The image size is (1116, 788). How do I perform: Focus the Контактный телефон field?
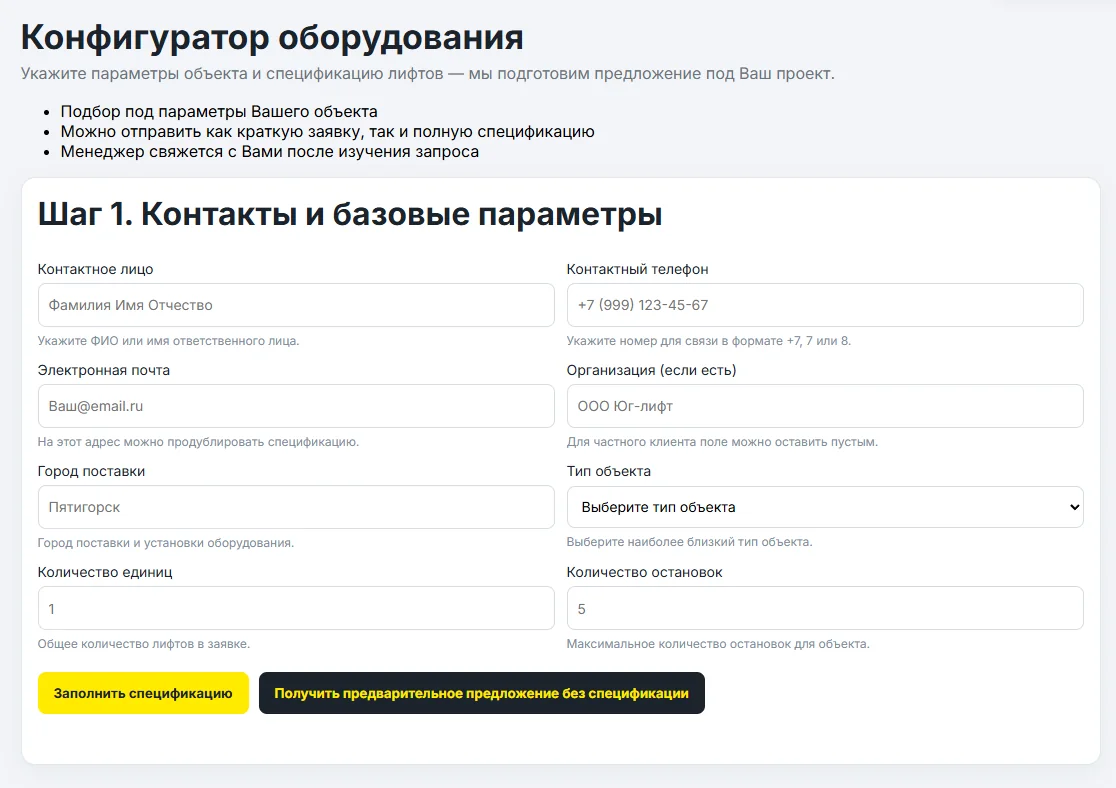(825, 305)
